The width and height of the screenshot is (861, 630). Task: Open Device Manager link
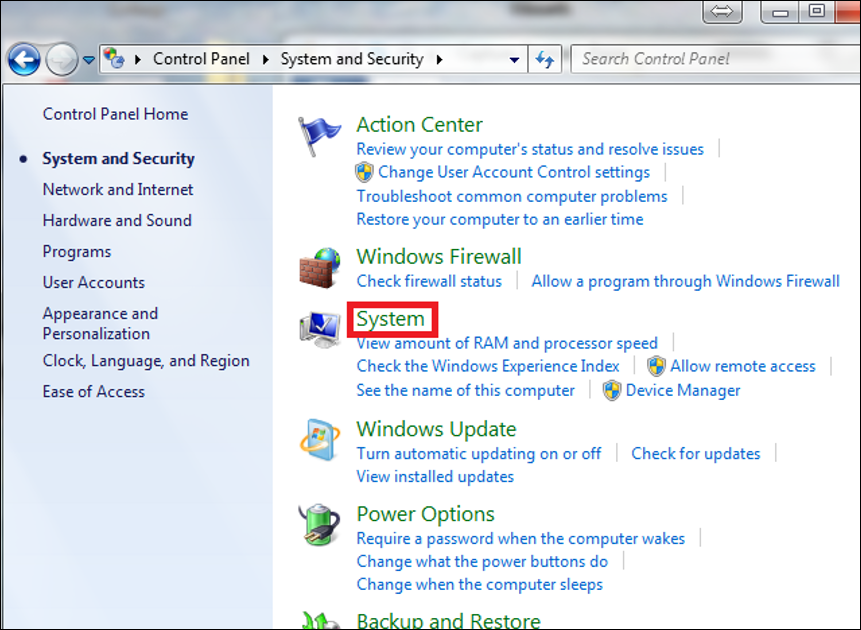coord(683,390)
